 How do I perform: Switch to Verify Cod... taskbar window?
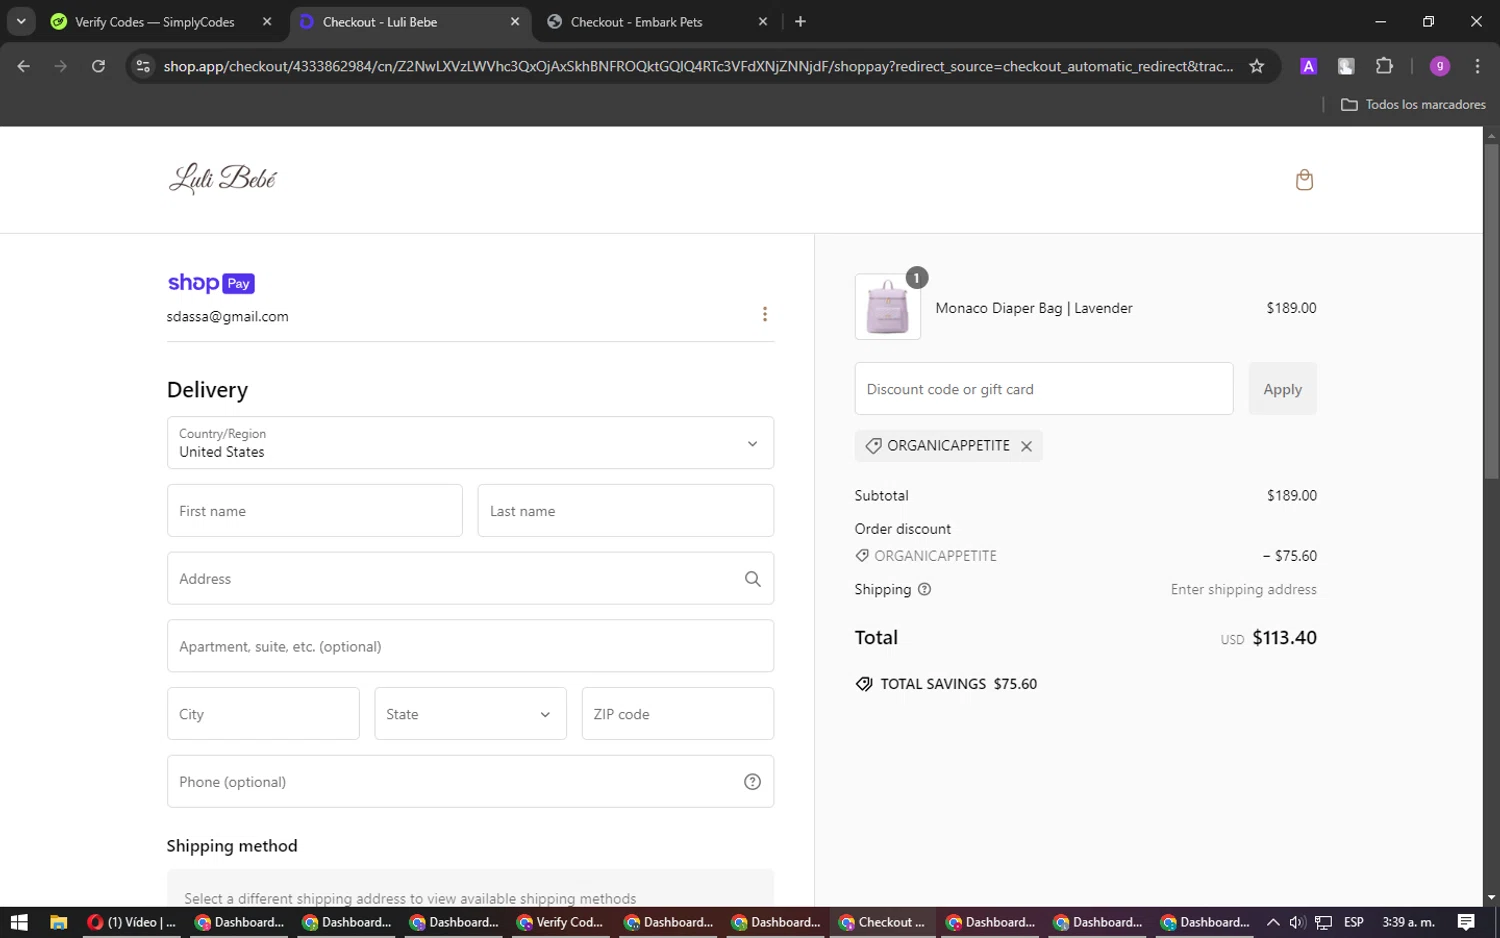560,922
